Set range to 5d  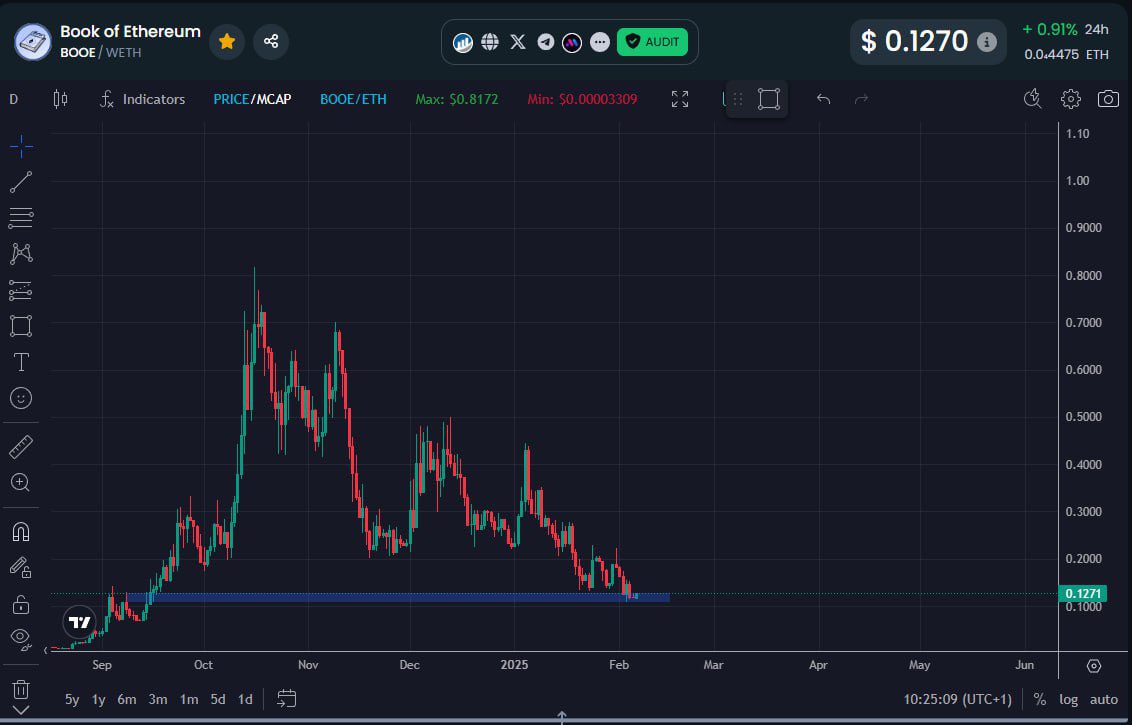[x=218, y=699]
